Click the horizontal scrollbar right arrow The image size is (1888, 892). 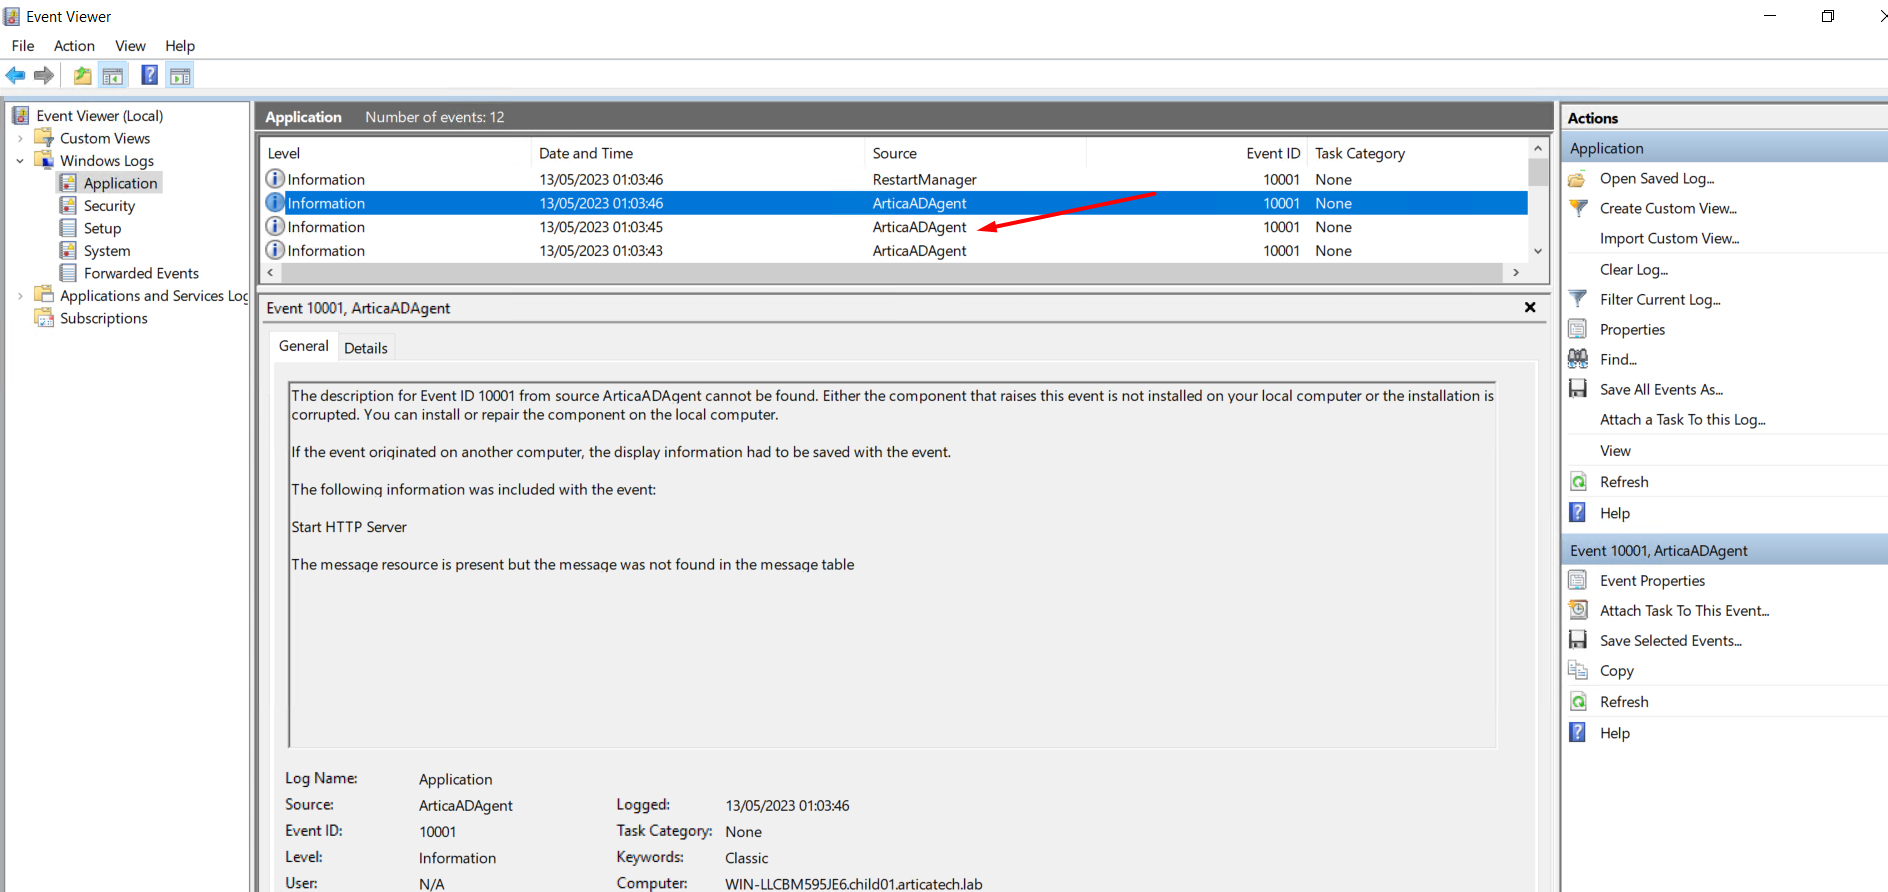[1516, 272]
